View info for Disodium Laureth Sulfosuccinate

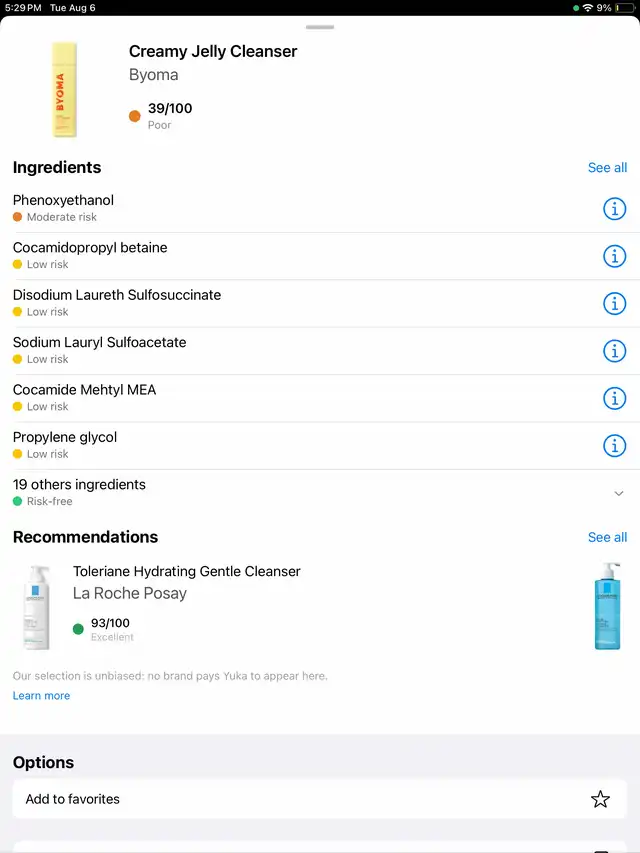tap(614, 303)
